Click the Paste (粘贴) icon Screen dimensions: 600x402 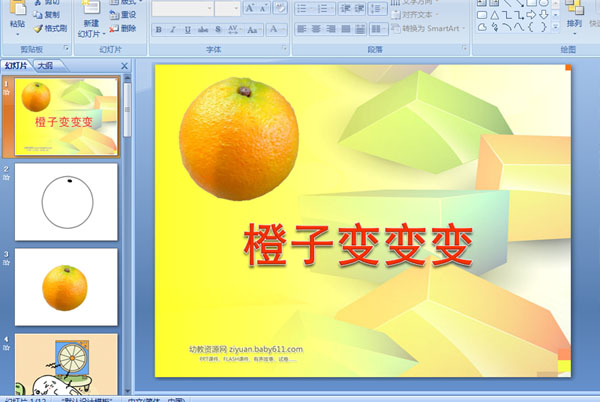pyautogui.click(x=17, y=8)
